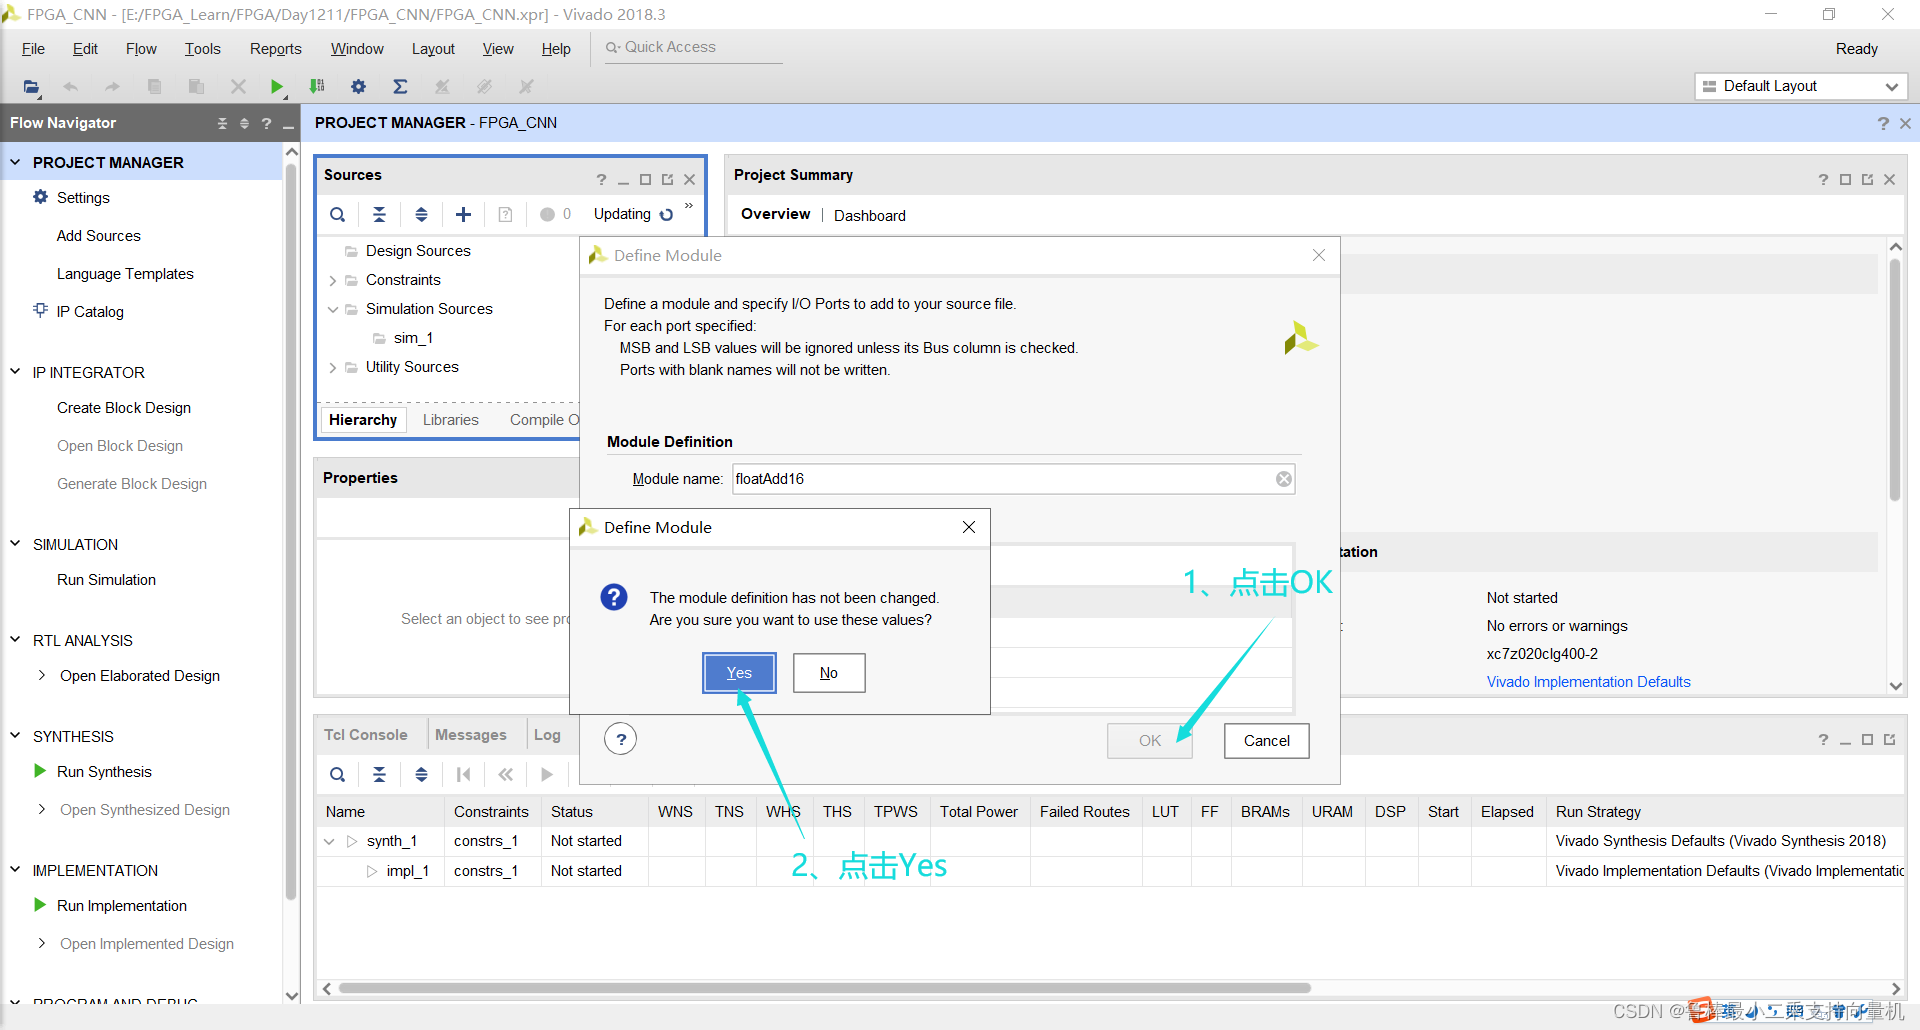This screenshot has height=1030, width=1920.
Task: Click Run Synthesis
Action: pyautogui.click(x=104, y=772)
